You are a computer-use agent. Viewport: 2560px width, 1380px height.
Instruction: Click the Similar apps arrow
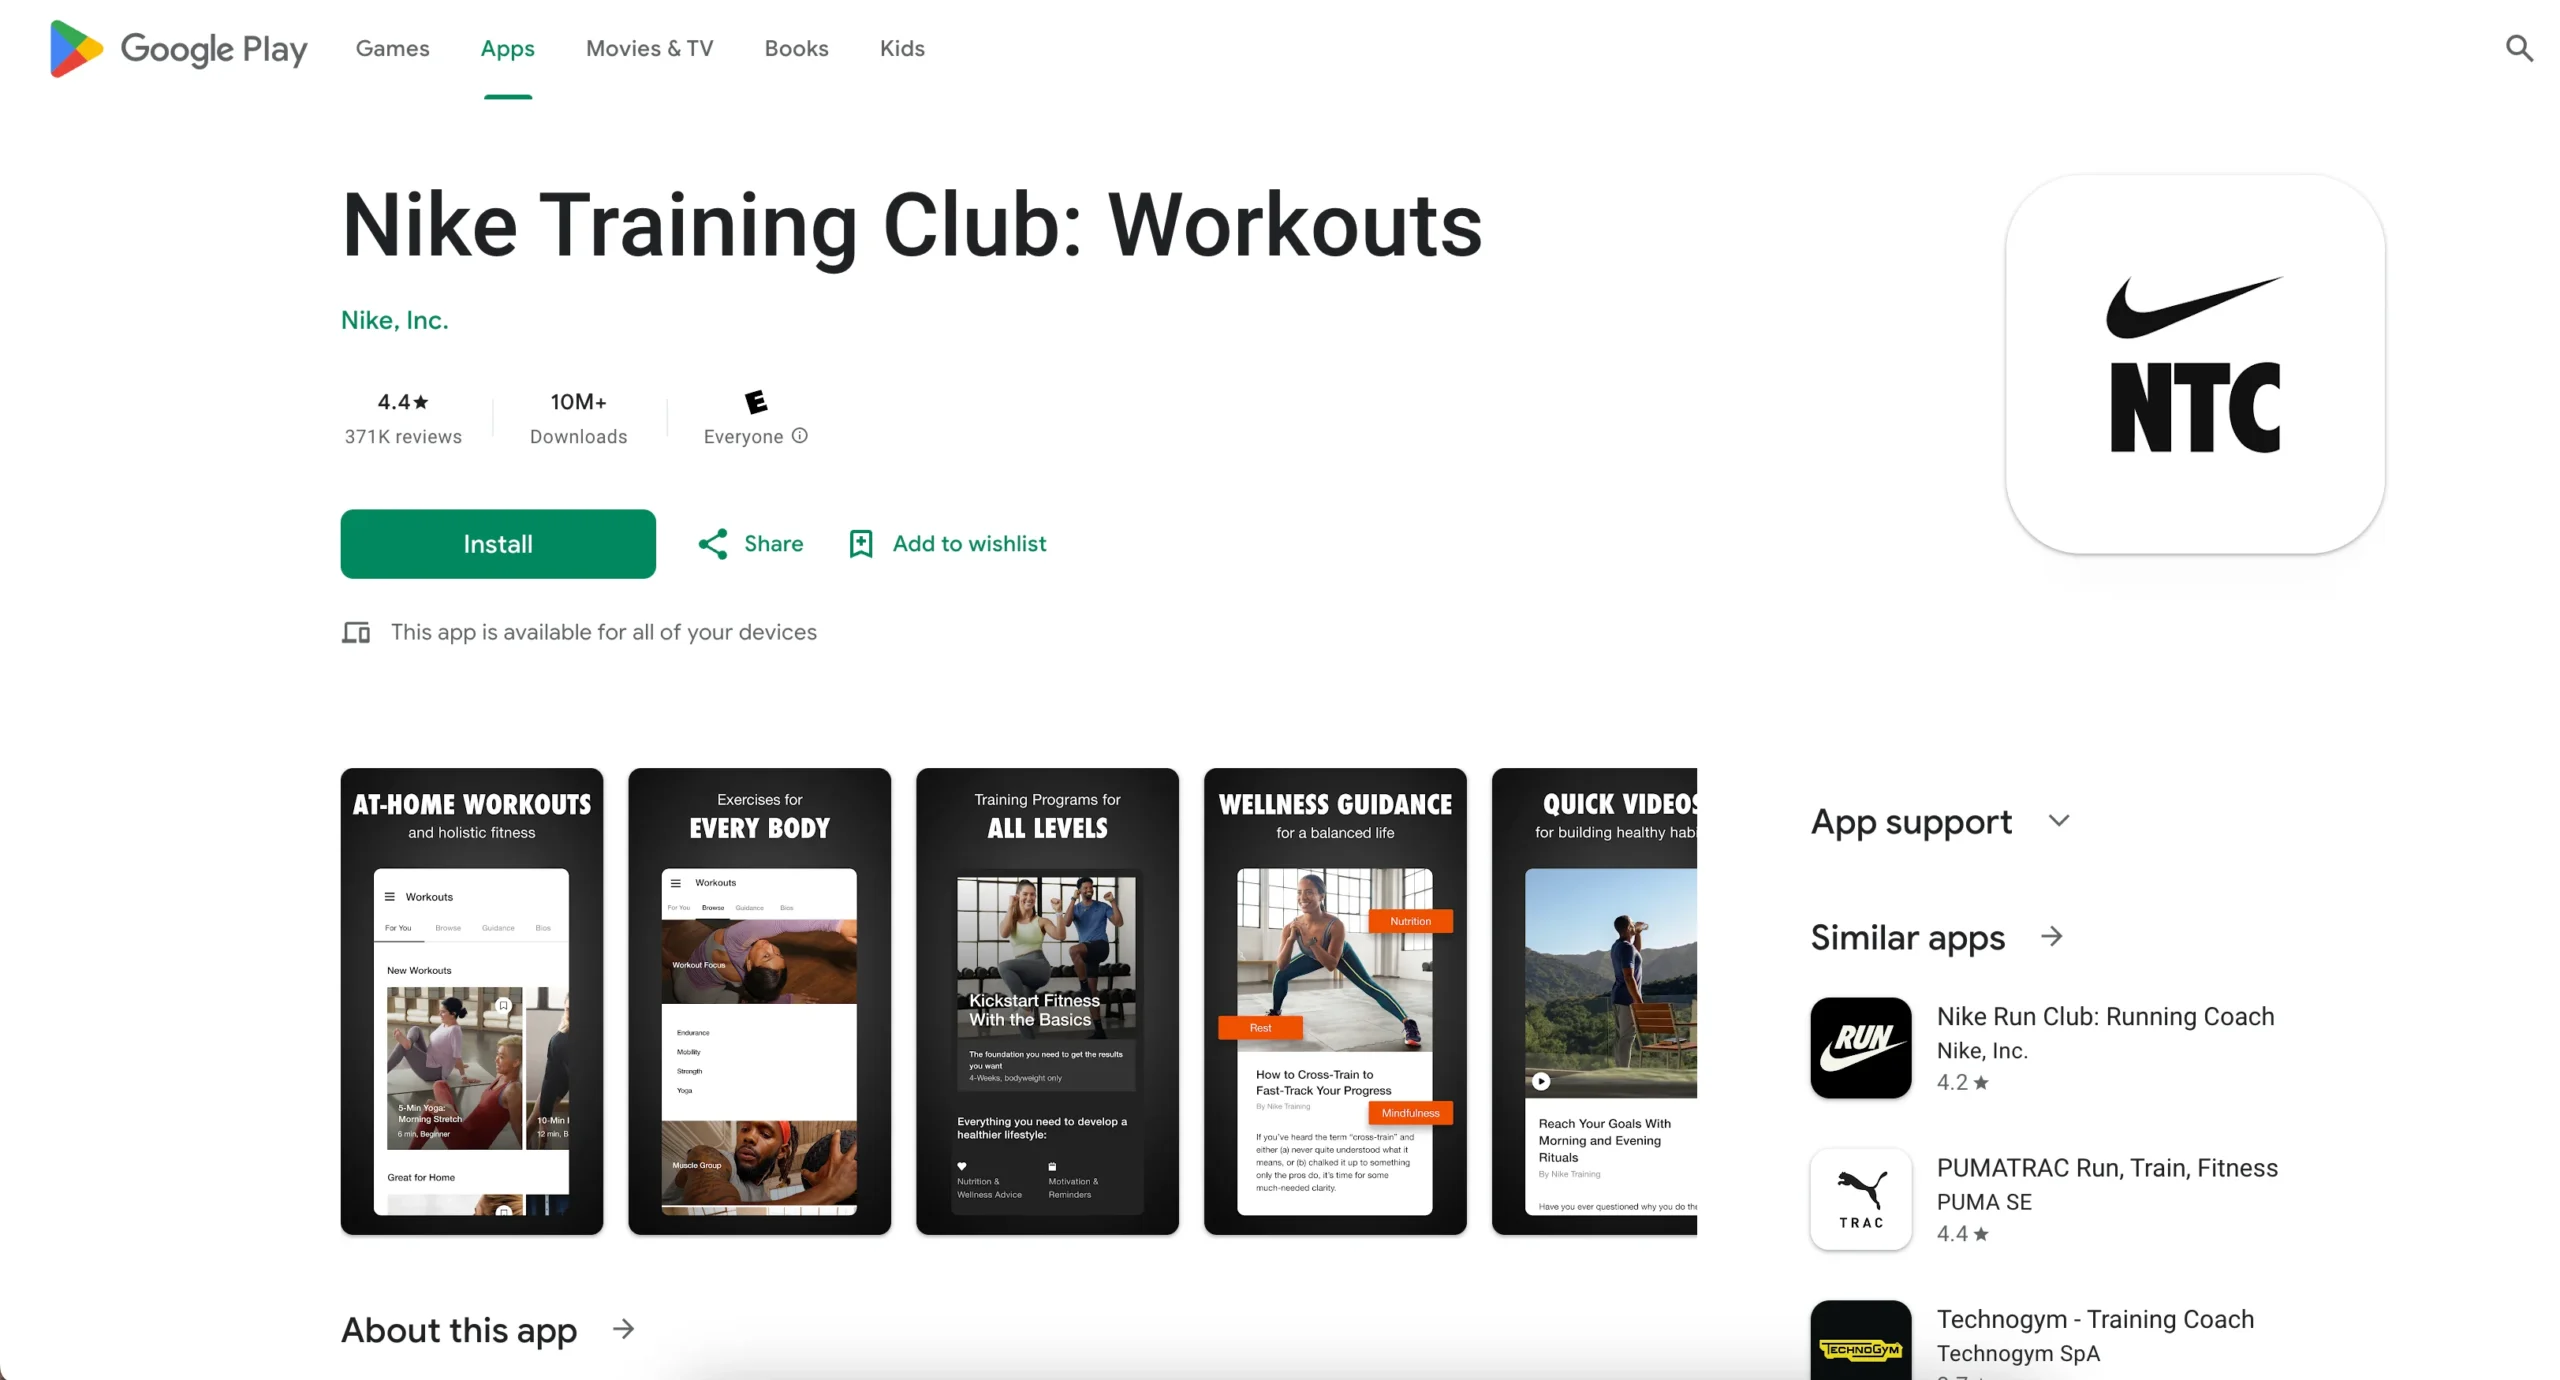point(2055,936)
